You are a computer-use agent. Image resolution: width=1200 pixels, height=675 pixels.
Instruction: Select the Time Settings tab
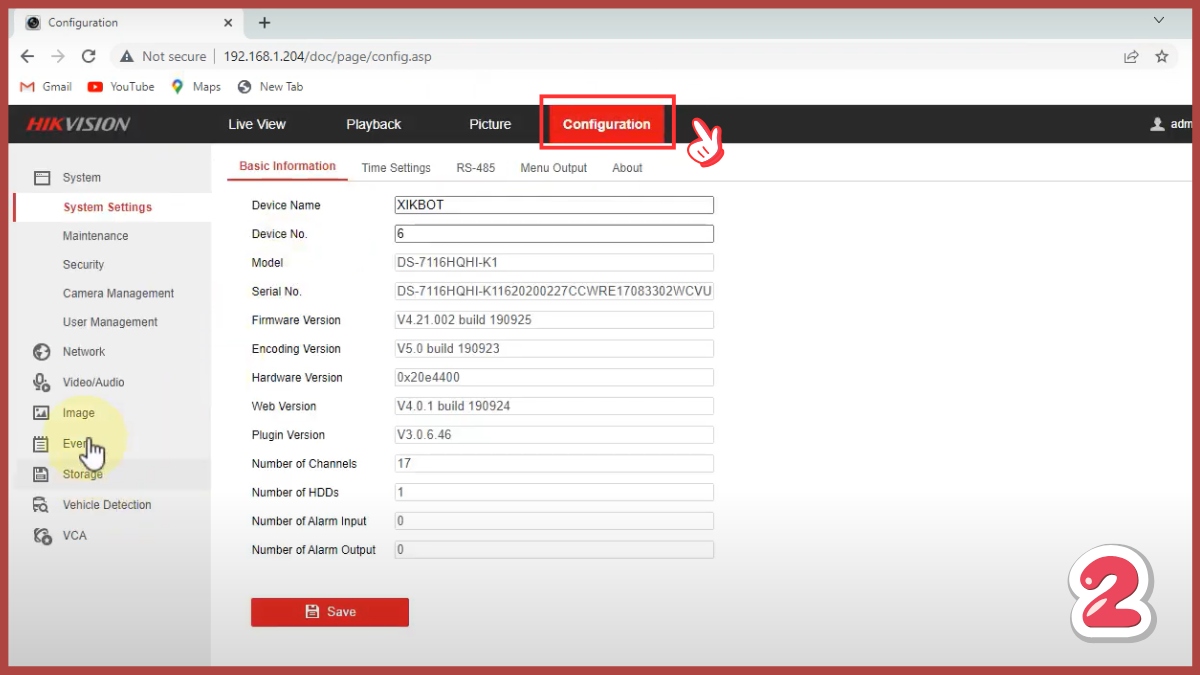click(x=396, y=168)
